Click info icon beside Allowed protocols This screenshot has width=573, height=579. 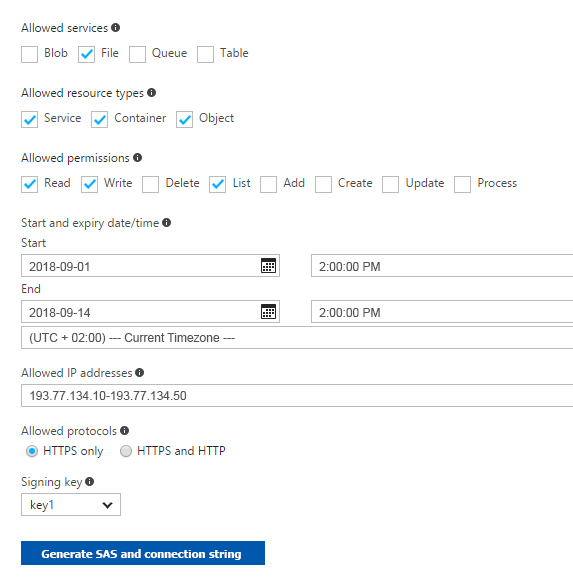[x=125, y=431]
